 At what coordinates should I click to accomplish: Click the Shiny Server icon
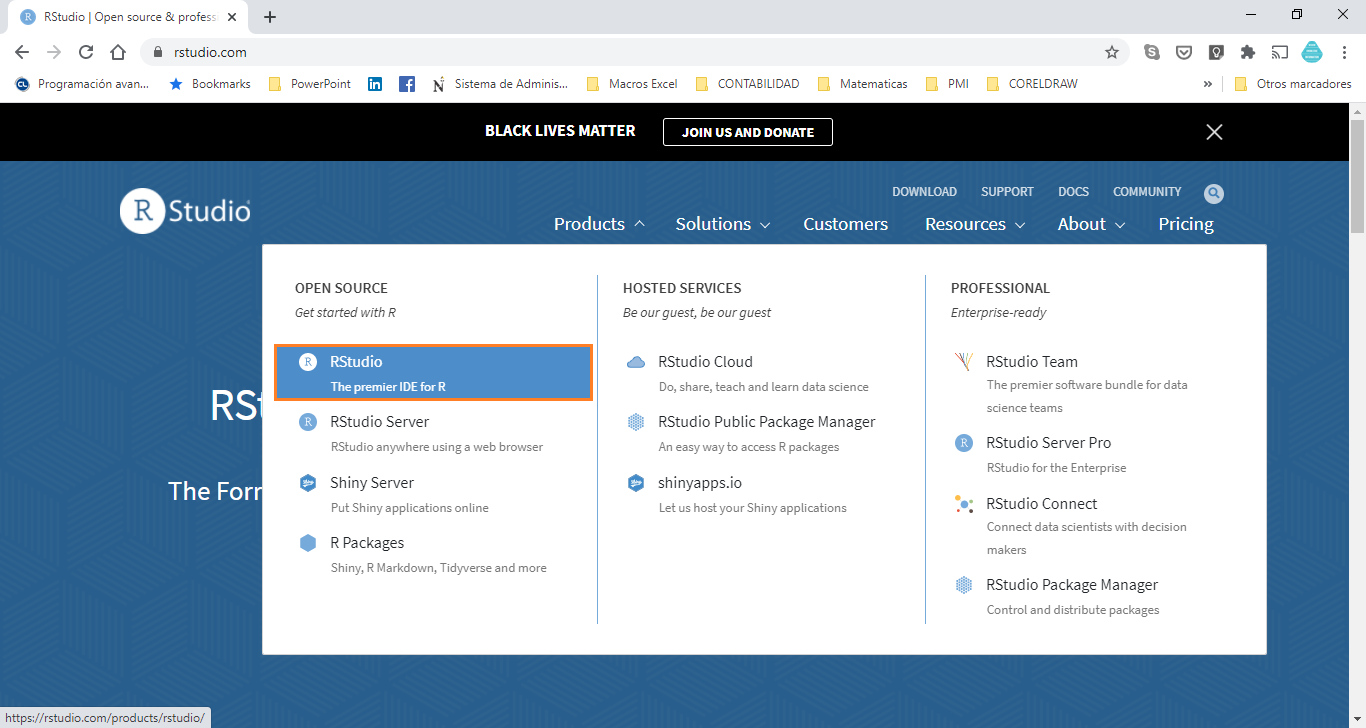coord(307,482)
